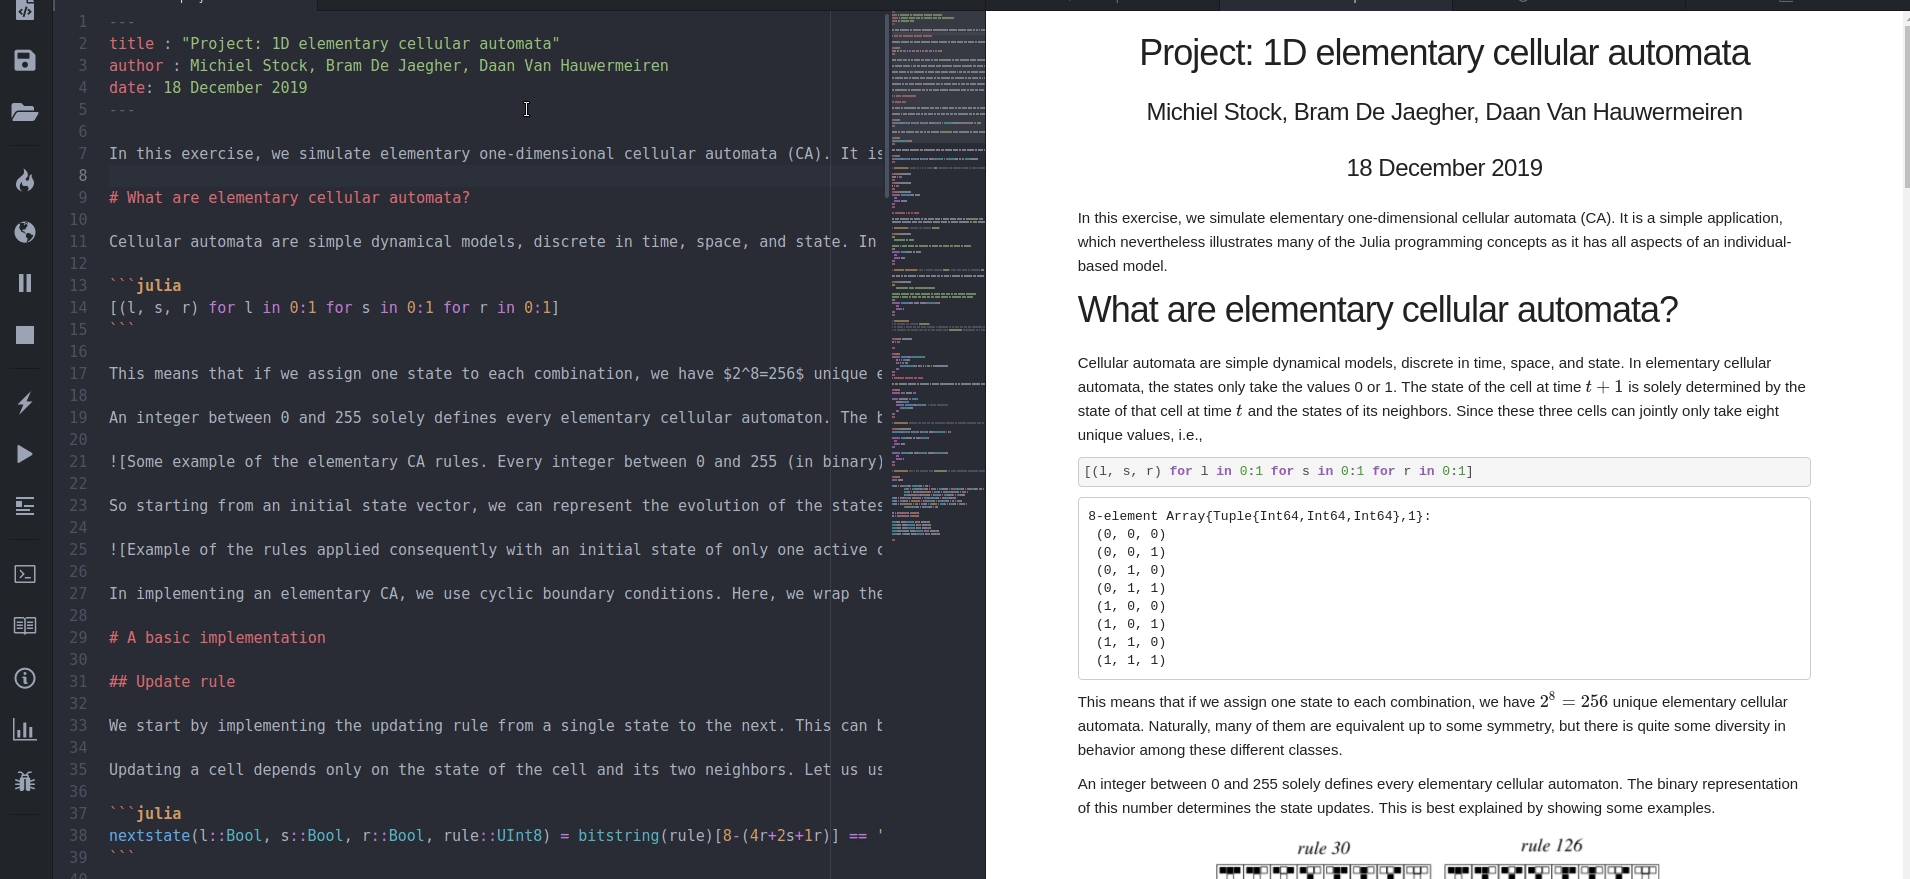Click the 'Cellular automata are simple' line in editor
Screen dimensions: 1910x879
pyautogui.click(x=492, y=242)
